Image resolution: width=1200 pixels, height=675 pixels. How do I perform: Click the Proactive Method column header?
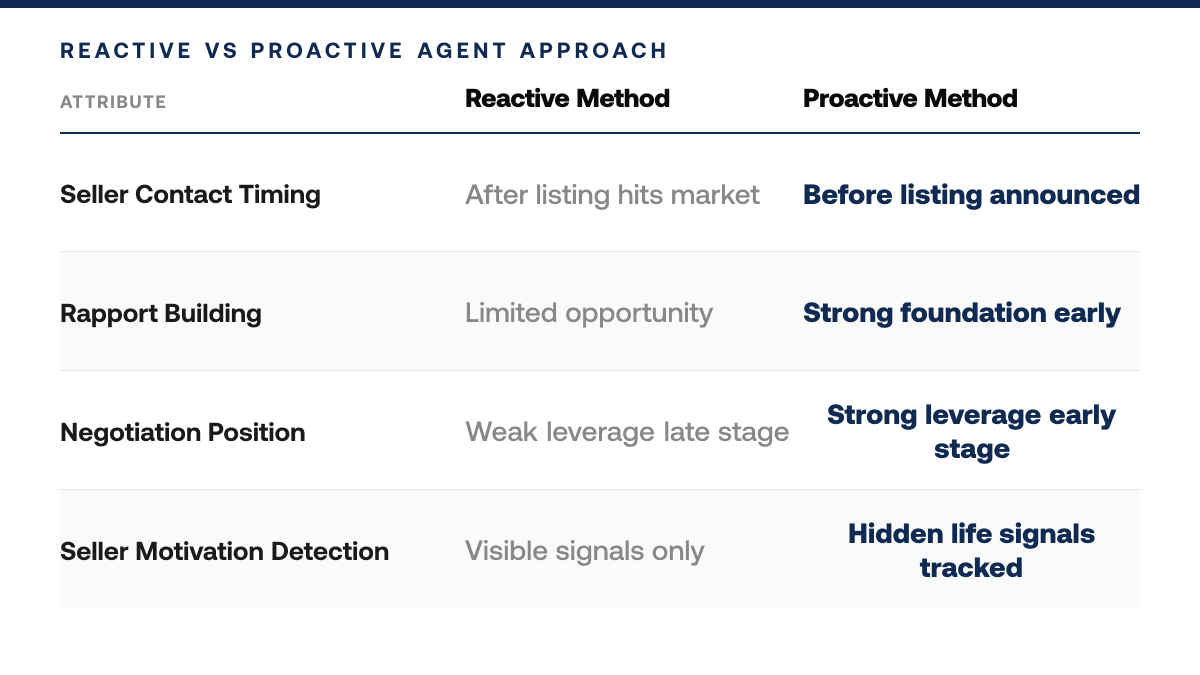coord(910,98)
